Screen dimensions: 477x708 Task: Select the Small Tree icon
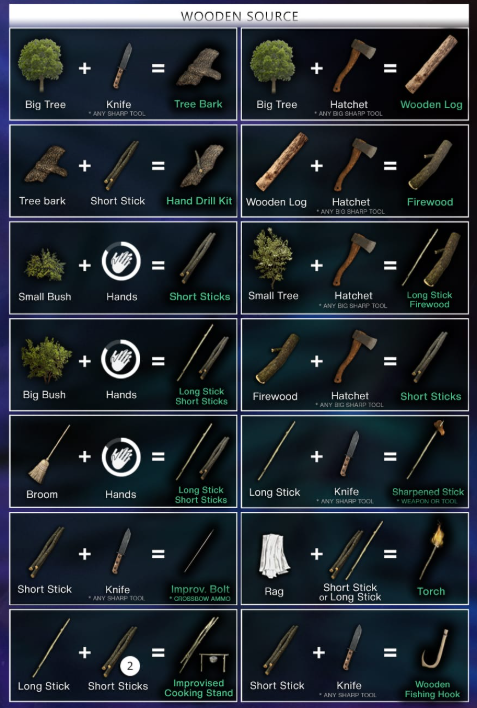(x=271, y=257)
